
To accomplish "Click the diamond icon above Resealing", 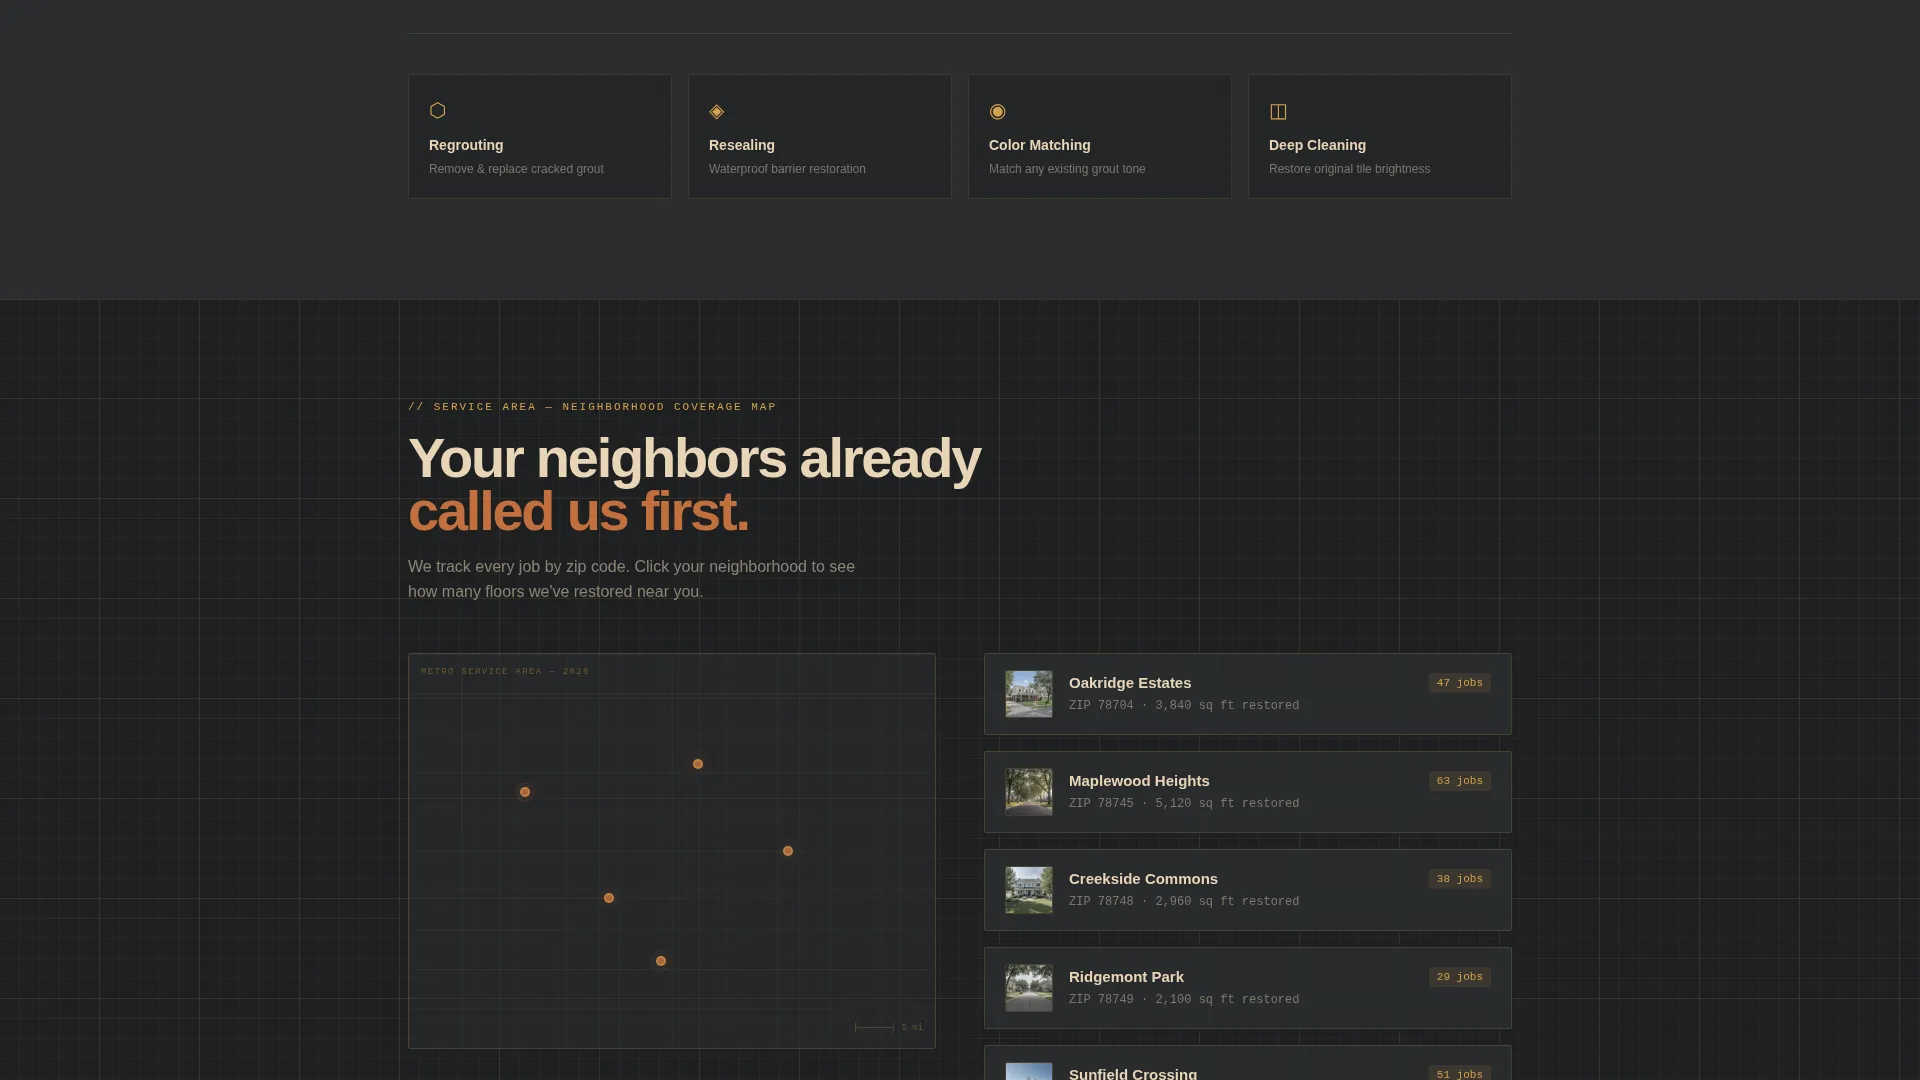I will click(x=716, y=111).
